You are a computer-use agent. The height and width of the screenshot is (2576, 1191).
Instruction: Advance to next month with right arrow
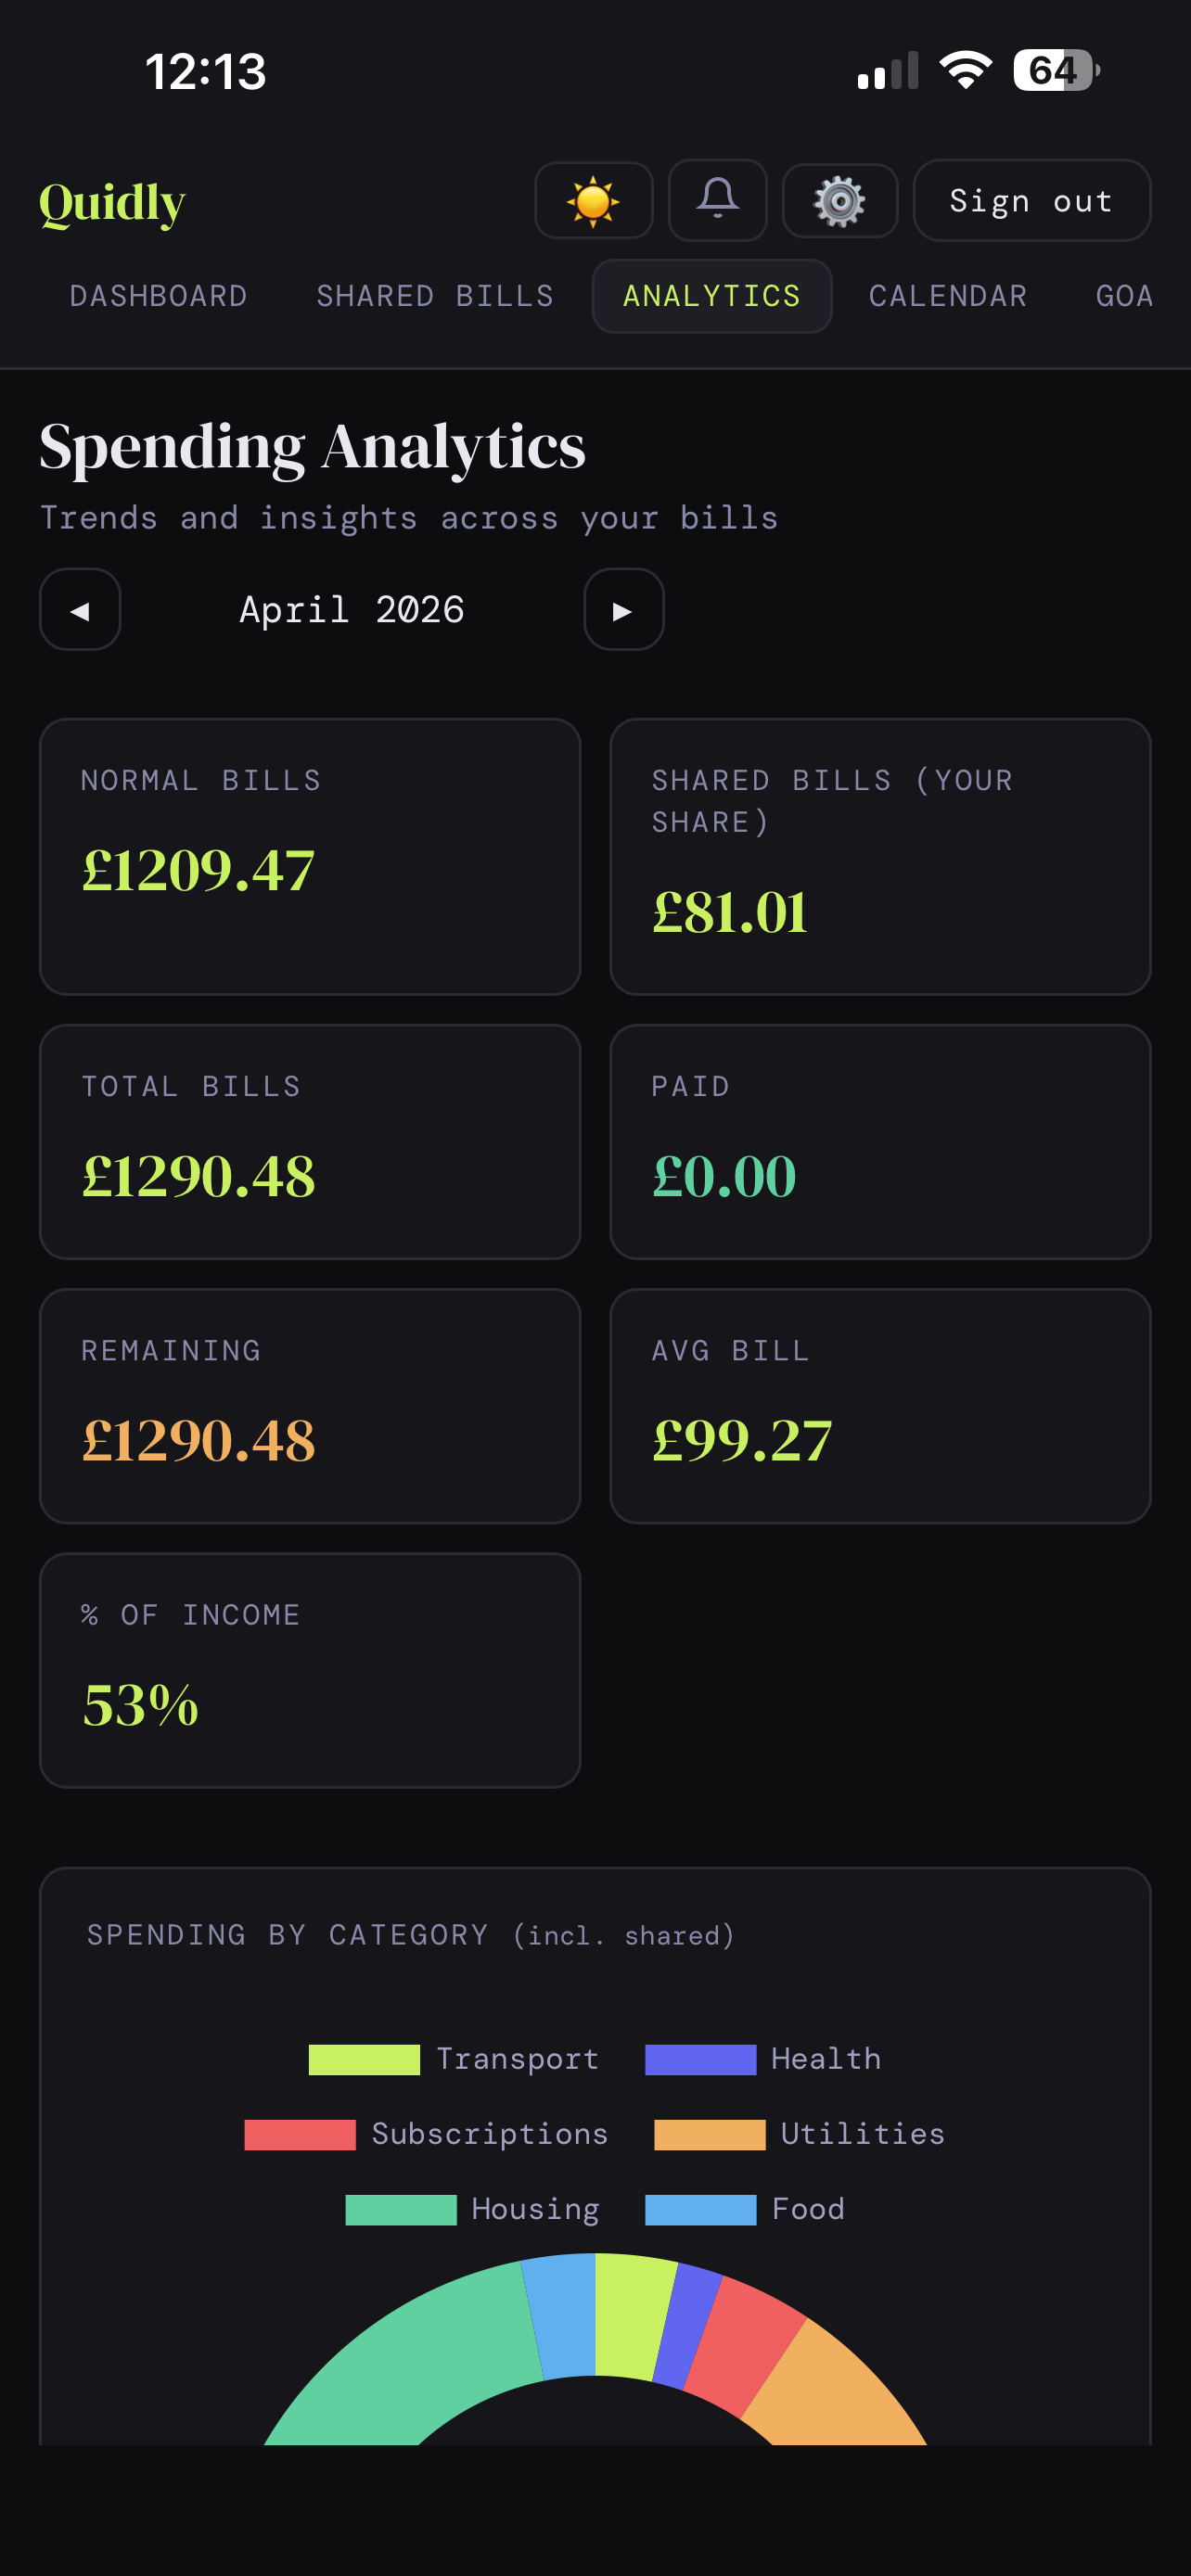pos(623,610)
